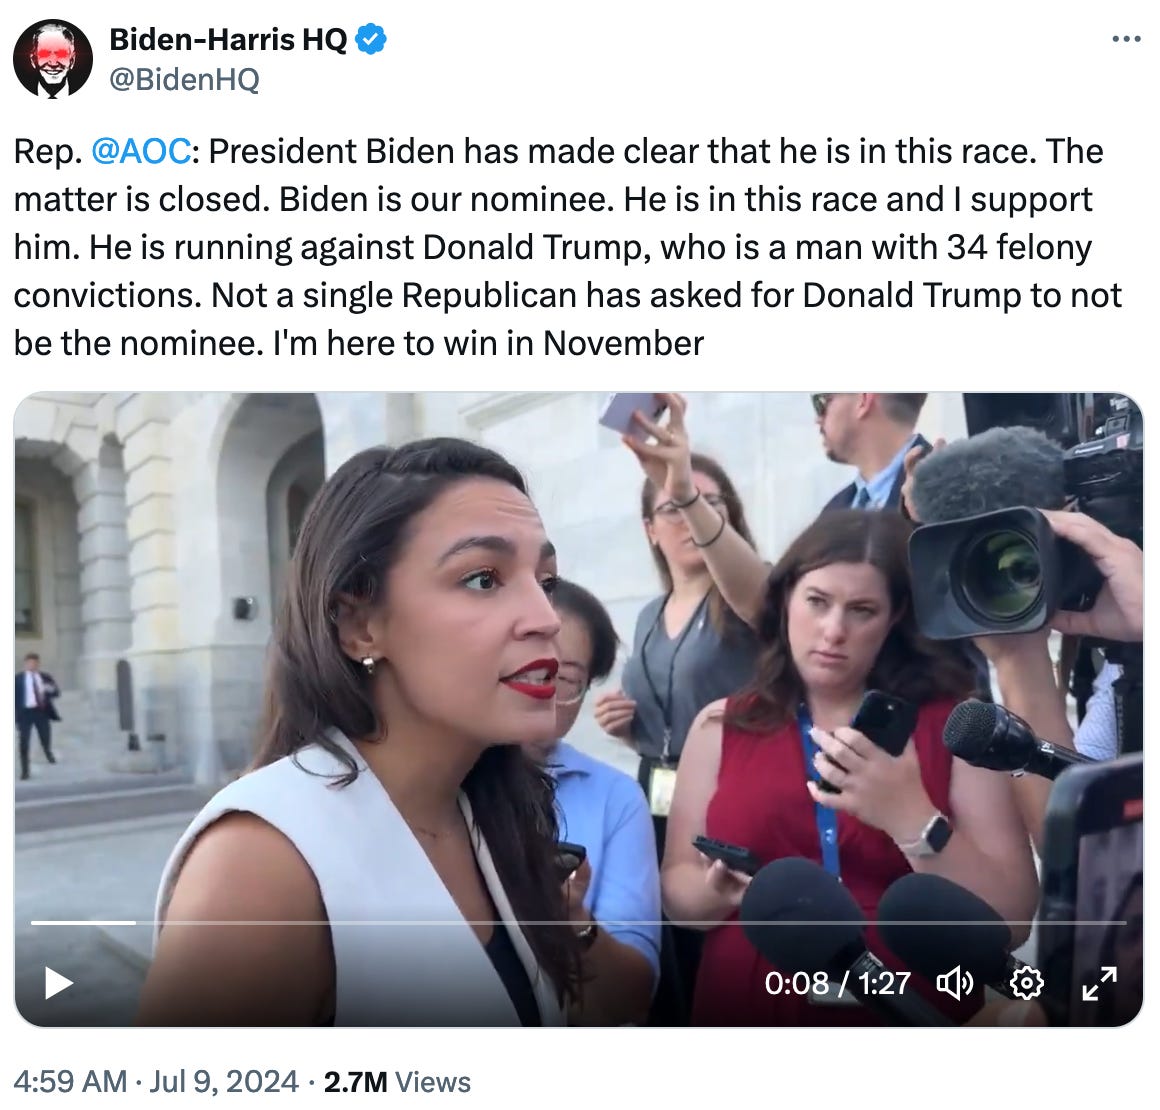Viewport: 1160px width, 1110px height.
Task: Seek to the end of the video timeline
Action: click(x=1124, y=922)
